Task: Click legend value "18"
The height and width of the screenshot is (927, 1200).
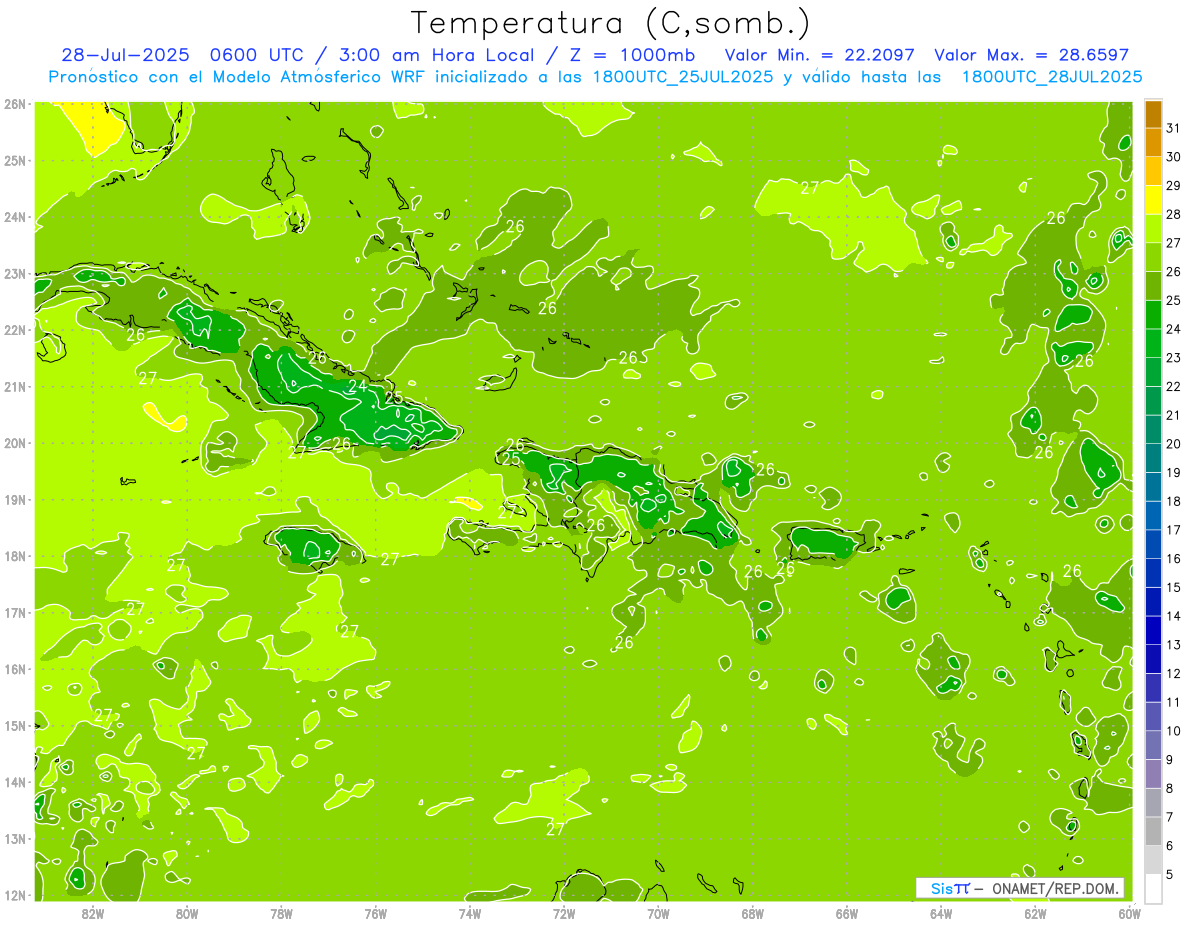Action: [x=1174, y=501]
